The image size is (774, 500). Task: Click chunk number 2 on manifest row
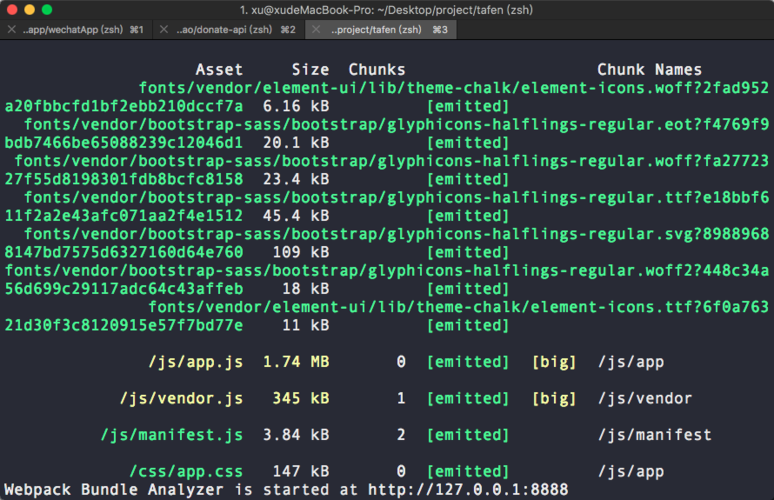click(401, 435)
